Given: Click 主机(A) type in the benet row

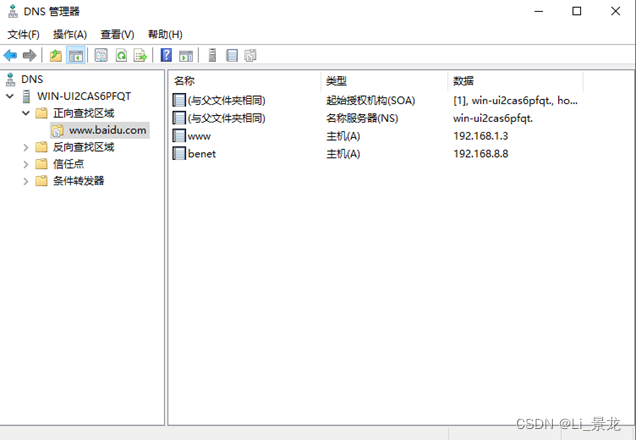Looking at the screenshot, I should pyautogui.click(x=343, y=154).
